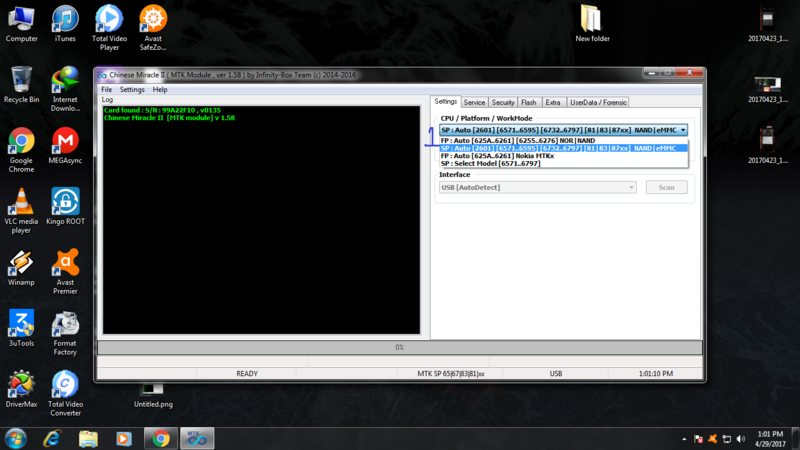800x450 pixels.
Task: Click the Chrome icon in the taskbar
Action: 160,438
